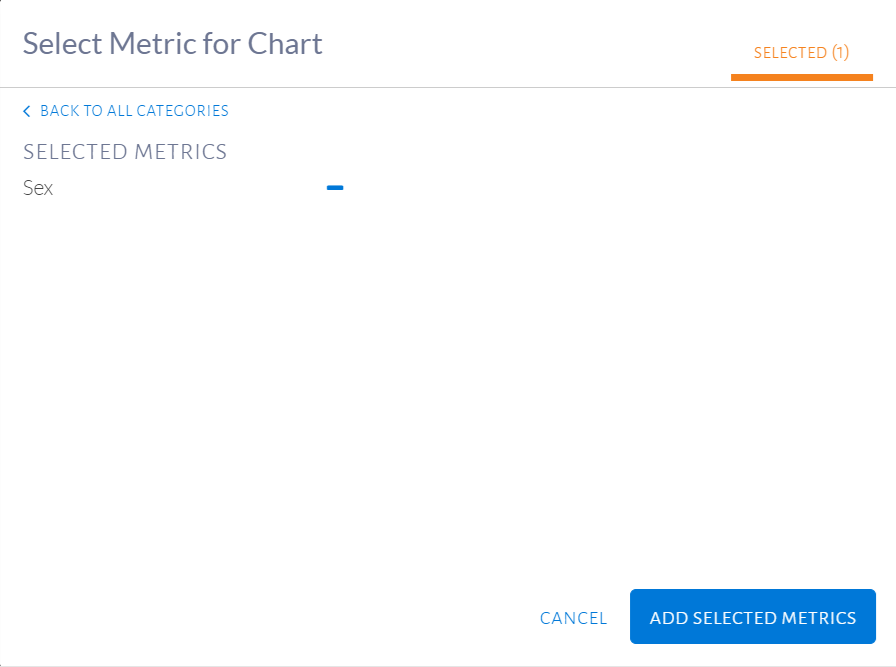Click ADD SELECTED METRICS button
Image resolution: width=896 pixels, height=667 pixels.
[753, 617]
